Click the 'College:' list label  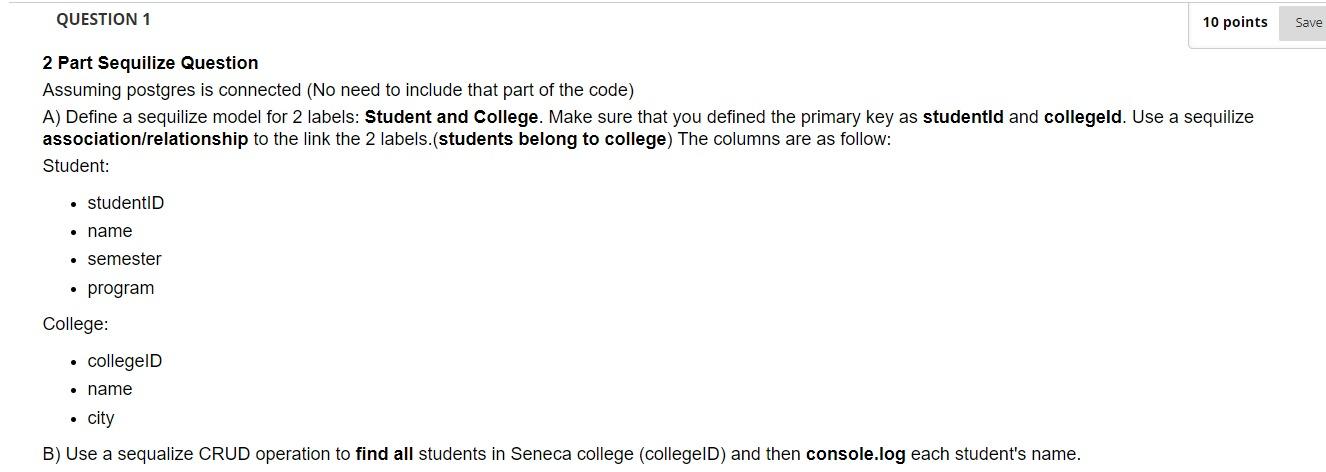75,324
